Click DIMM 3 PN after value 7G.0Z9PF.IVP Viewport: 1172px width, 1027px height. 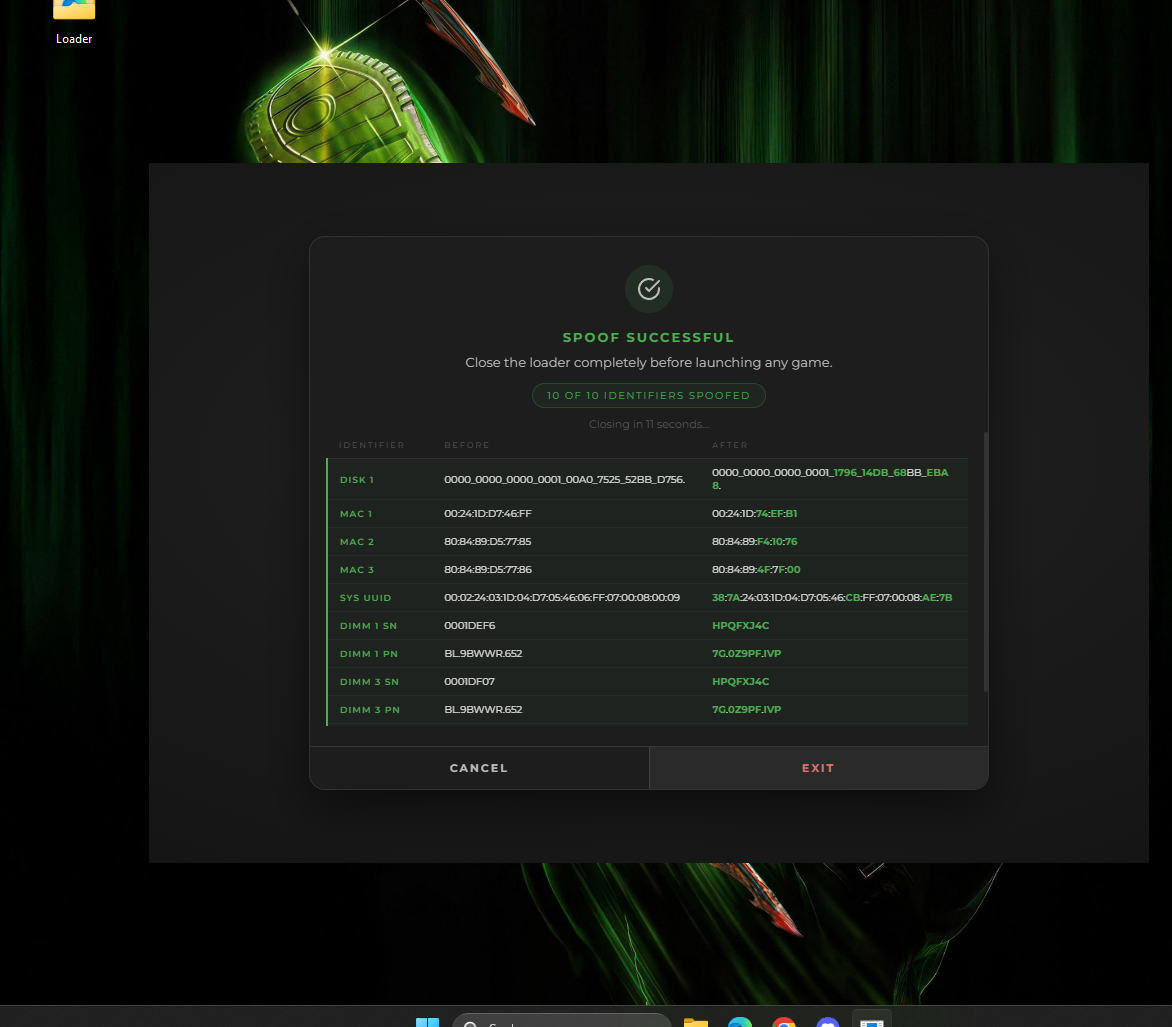coord(746,709)
